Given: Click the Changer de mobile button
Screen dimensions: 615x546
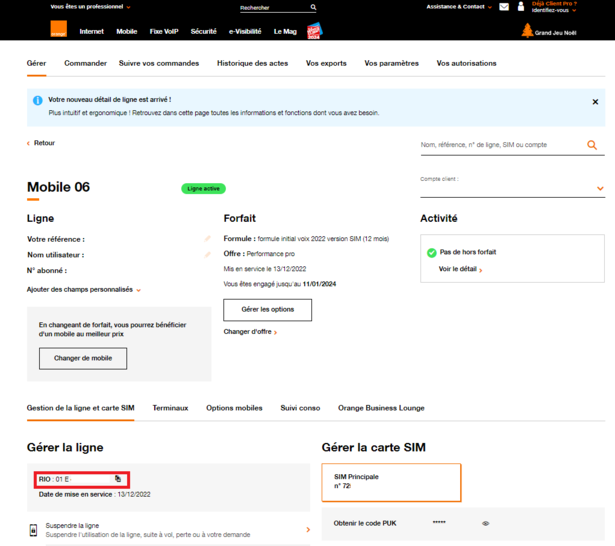Looking at the screenshot, I should coord(83,358).
